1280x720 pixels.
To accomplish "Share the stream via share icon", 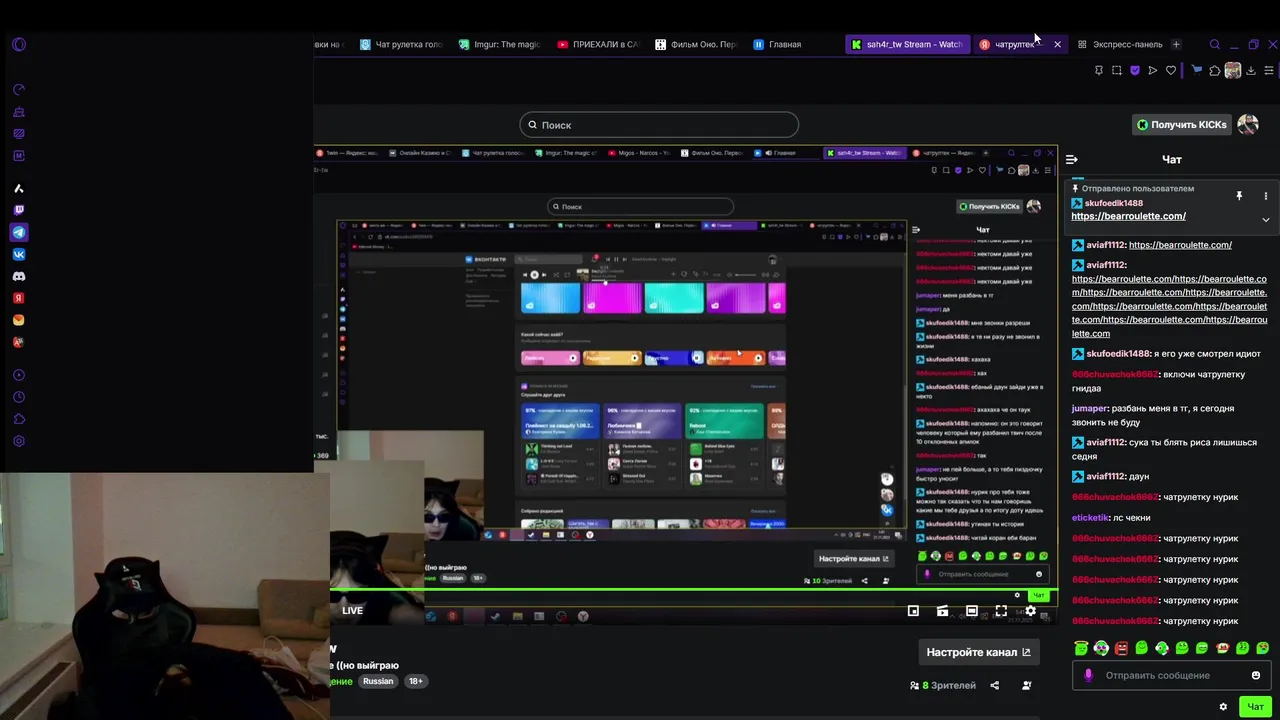I will (994, 685).
